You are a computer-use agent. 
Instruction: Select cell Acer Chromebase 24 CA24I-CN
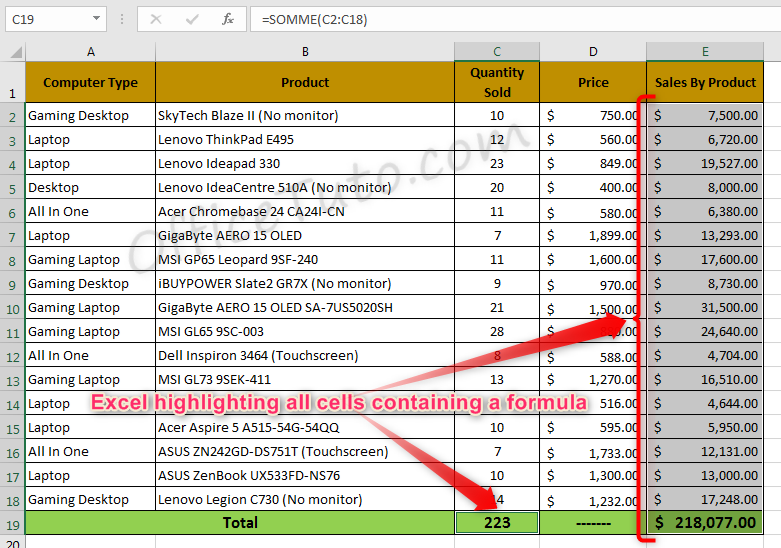[305, 211]
